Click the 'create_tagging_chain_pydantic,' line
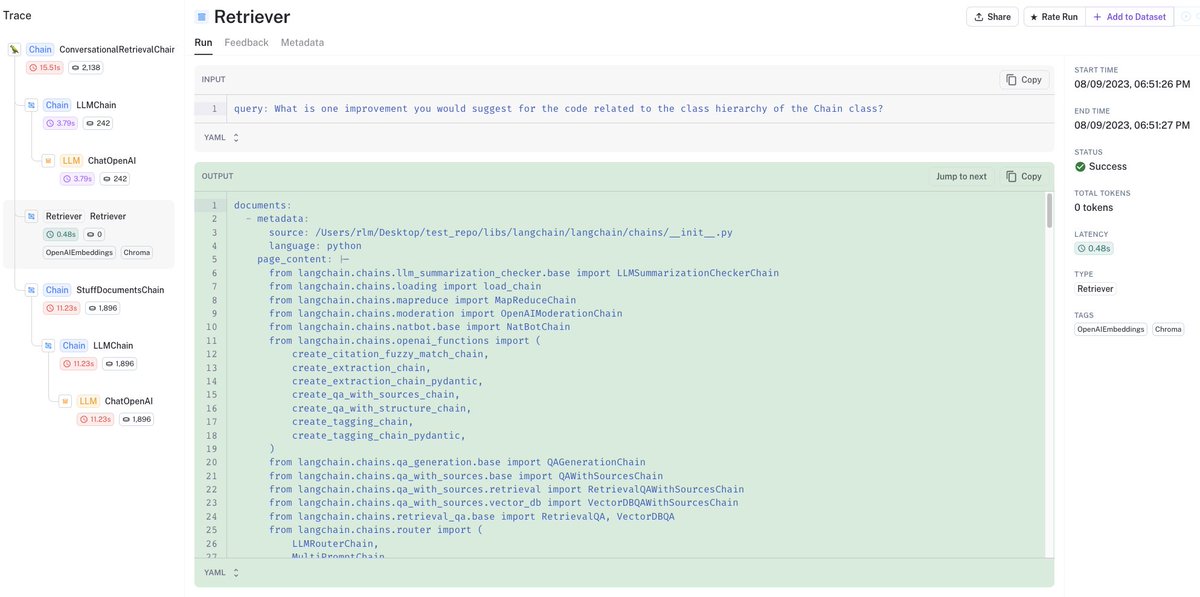 tap(378, 435)
